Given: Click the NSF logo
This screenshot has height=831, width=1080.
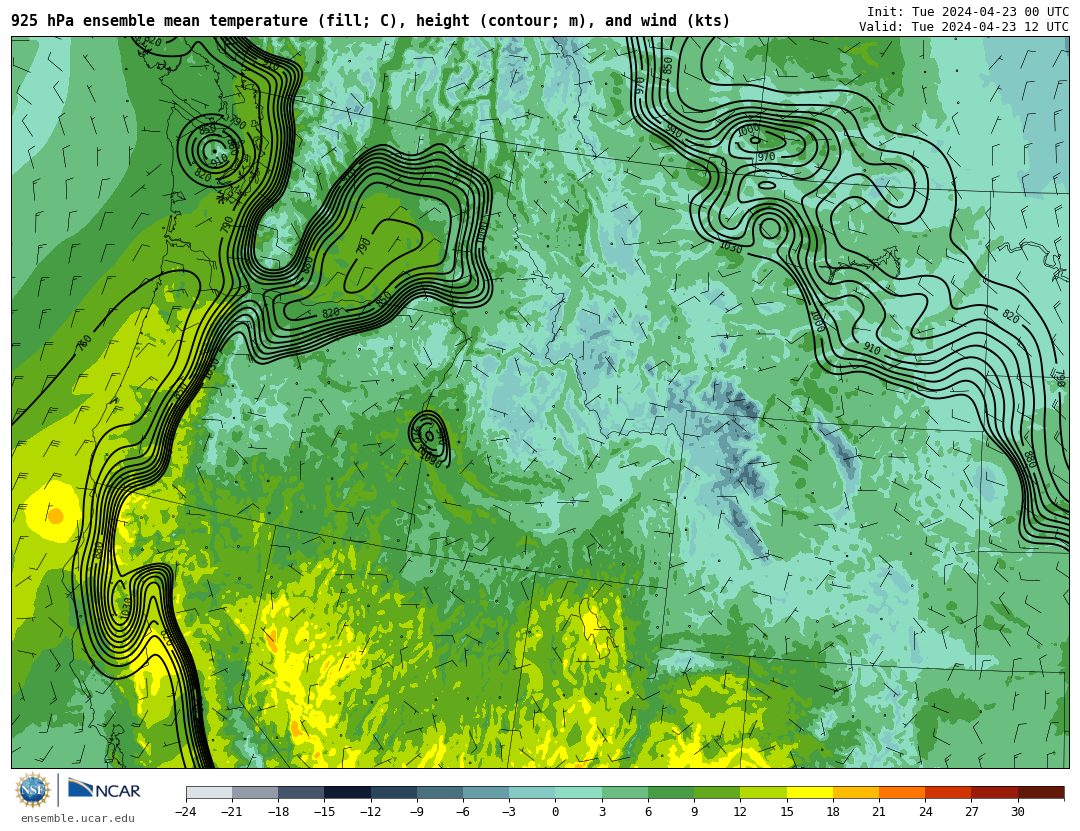Looking at the screenshot, I should pos(33,790).
